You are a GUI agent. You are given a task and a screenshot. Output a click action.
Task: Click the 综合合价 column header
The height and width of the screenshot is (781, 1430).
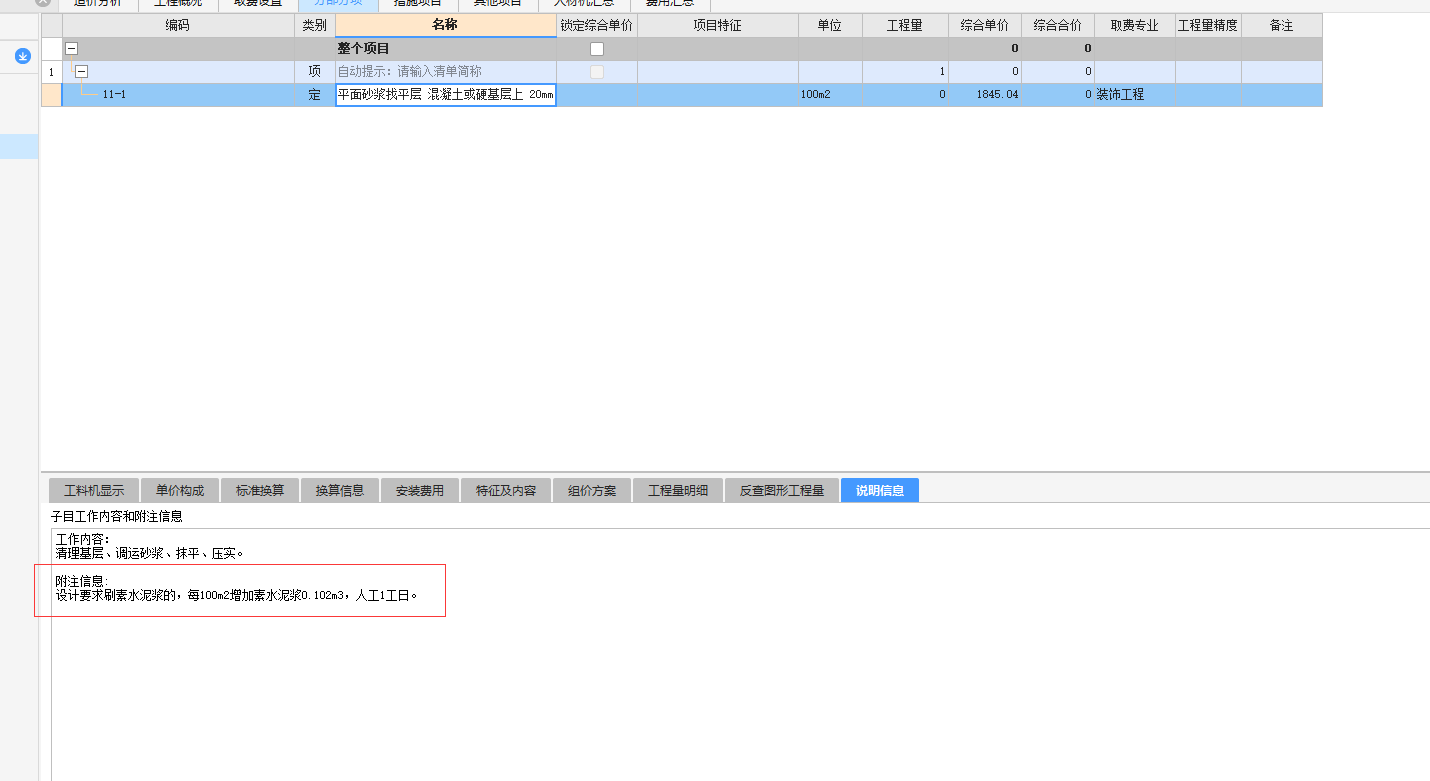[1058, 26]
